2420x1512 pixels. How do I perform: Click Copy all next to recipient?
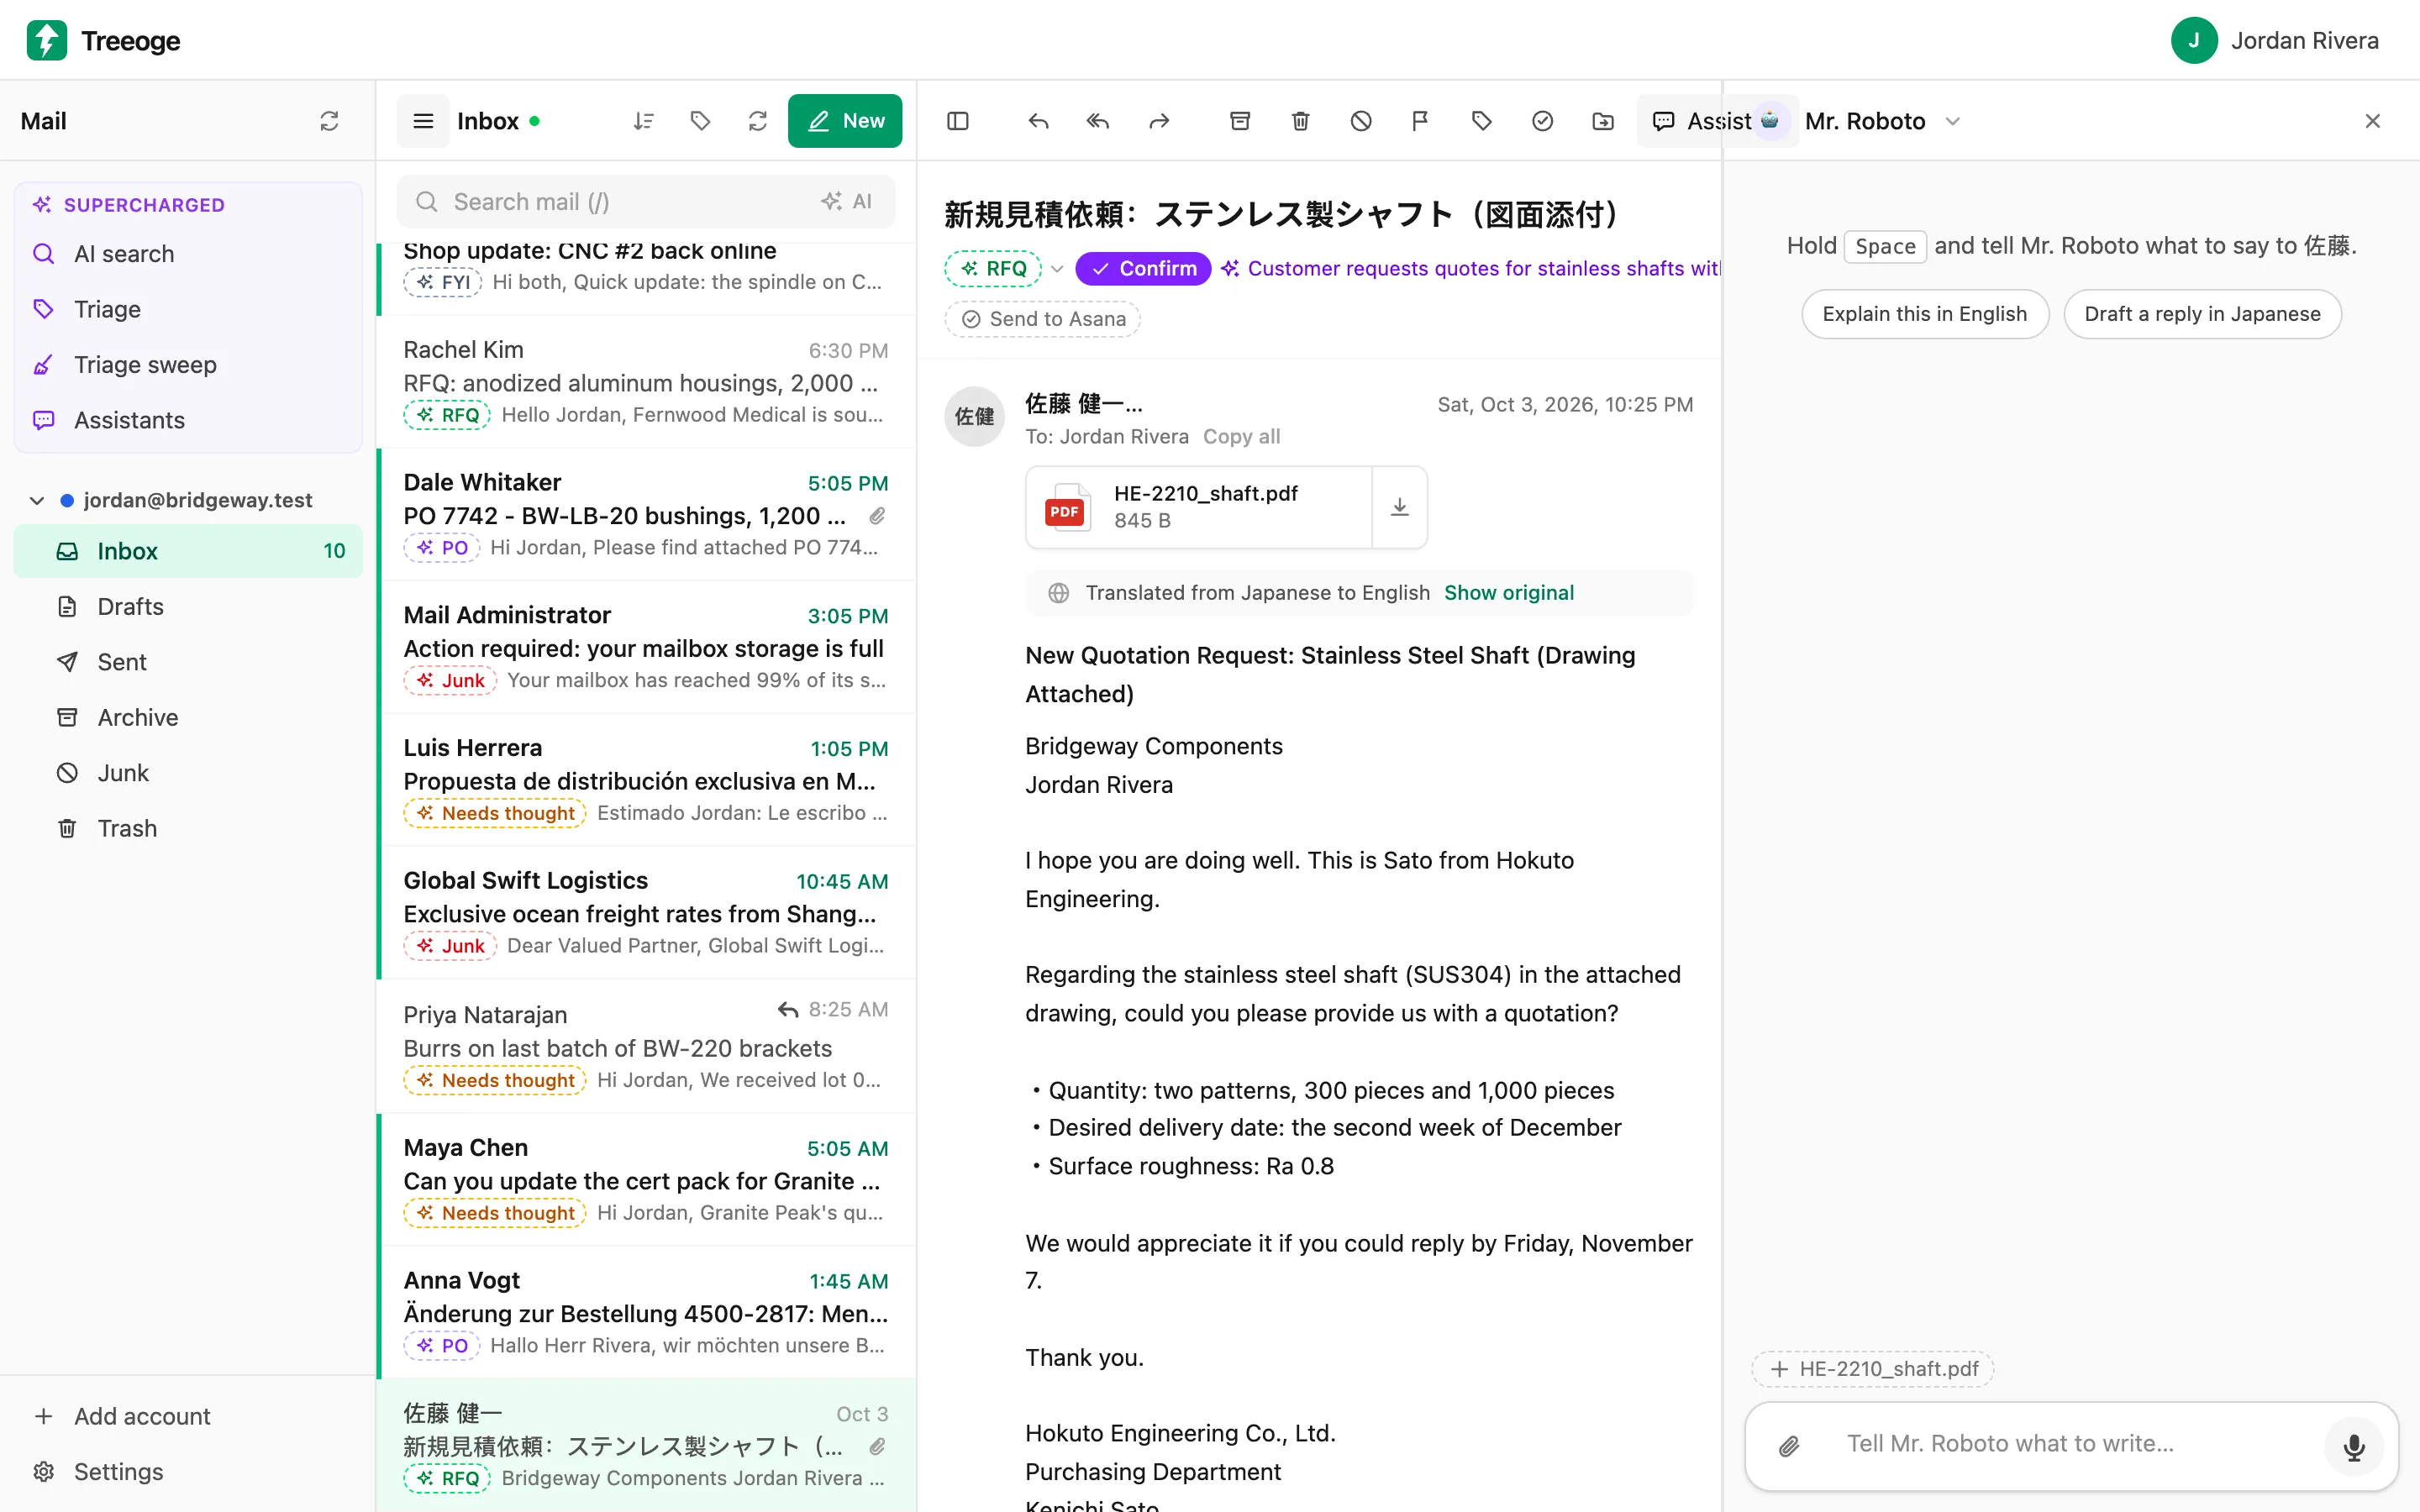point(1241,436)
